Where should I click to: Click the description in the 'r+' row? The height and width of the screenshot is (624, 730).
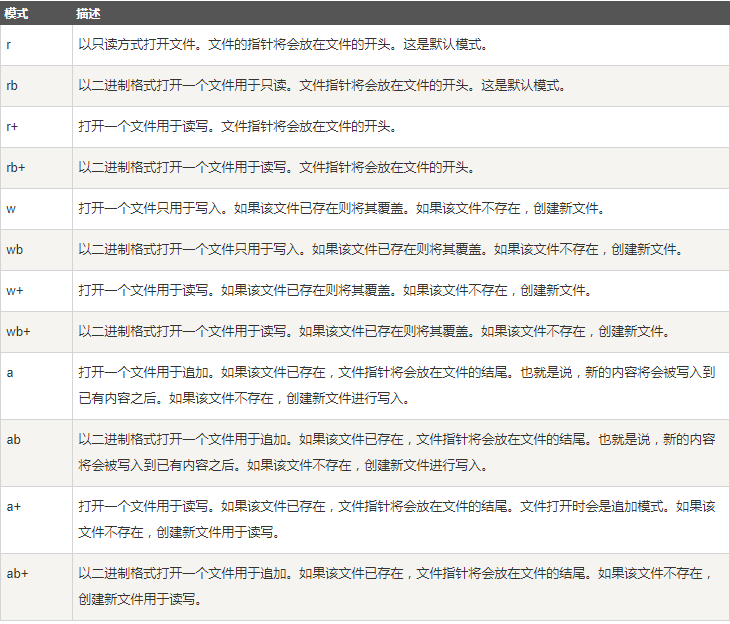[x=238, y=127]
